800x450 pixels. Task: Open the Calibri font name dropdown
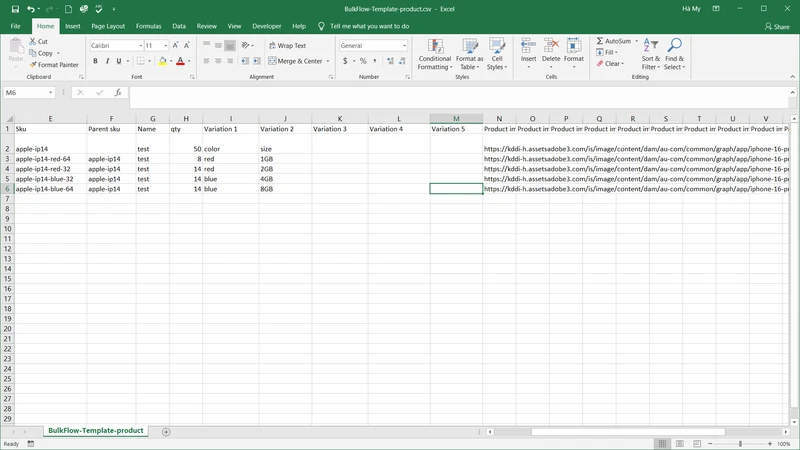[x=138, y=46]
